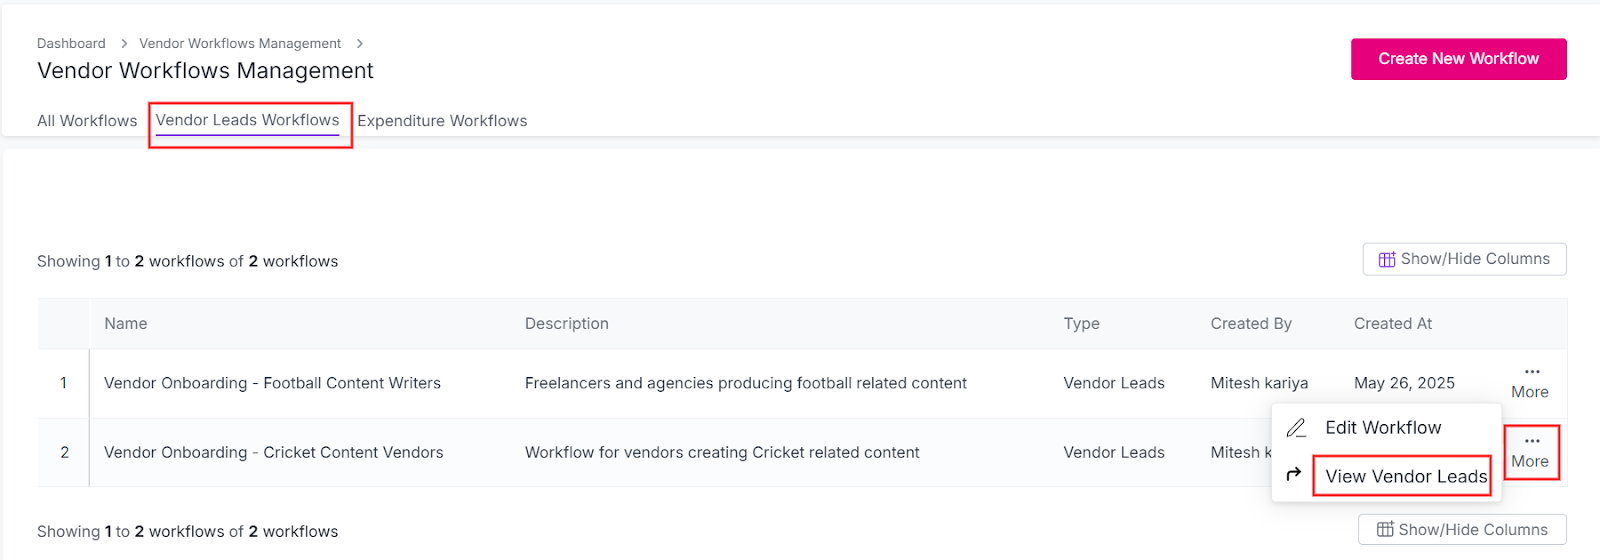Viewport: 1600px width, 560px height.
Task: Open More ellipsis for Cricket Content Vendors row
Action: click(x=1530, y=451)
